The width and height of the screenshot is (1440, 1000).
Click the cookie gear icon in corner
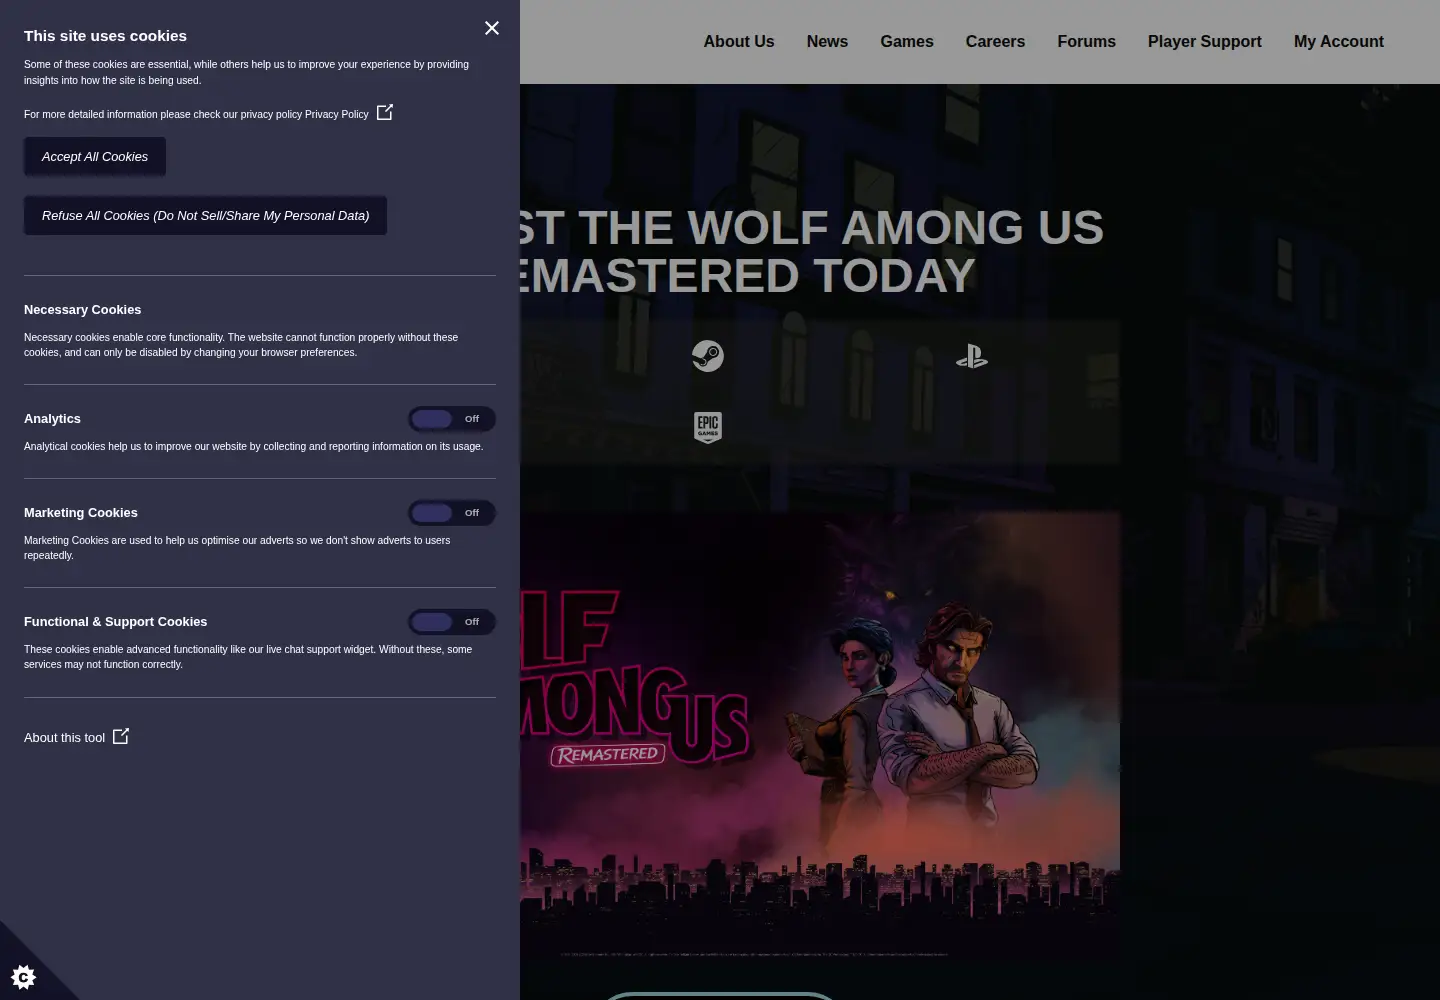point(23,976)
